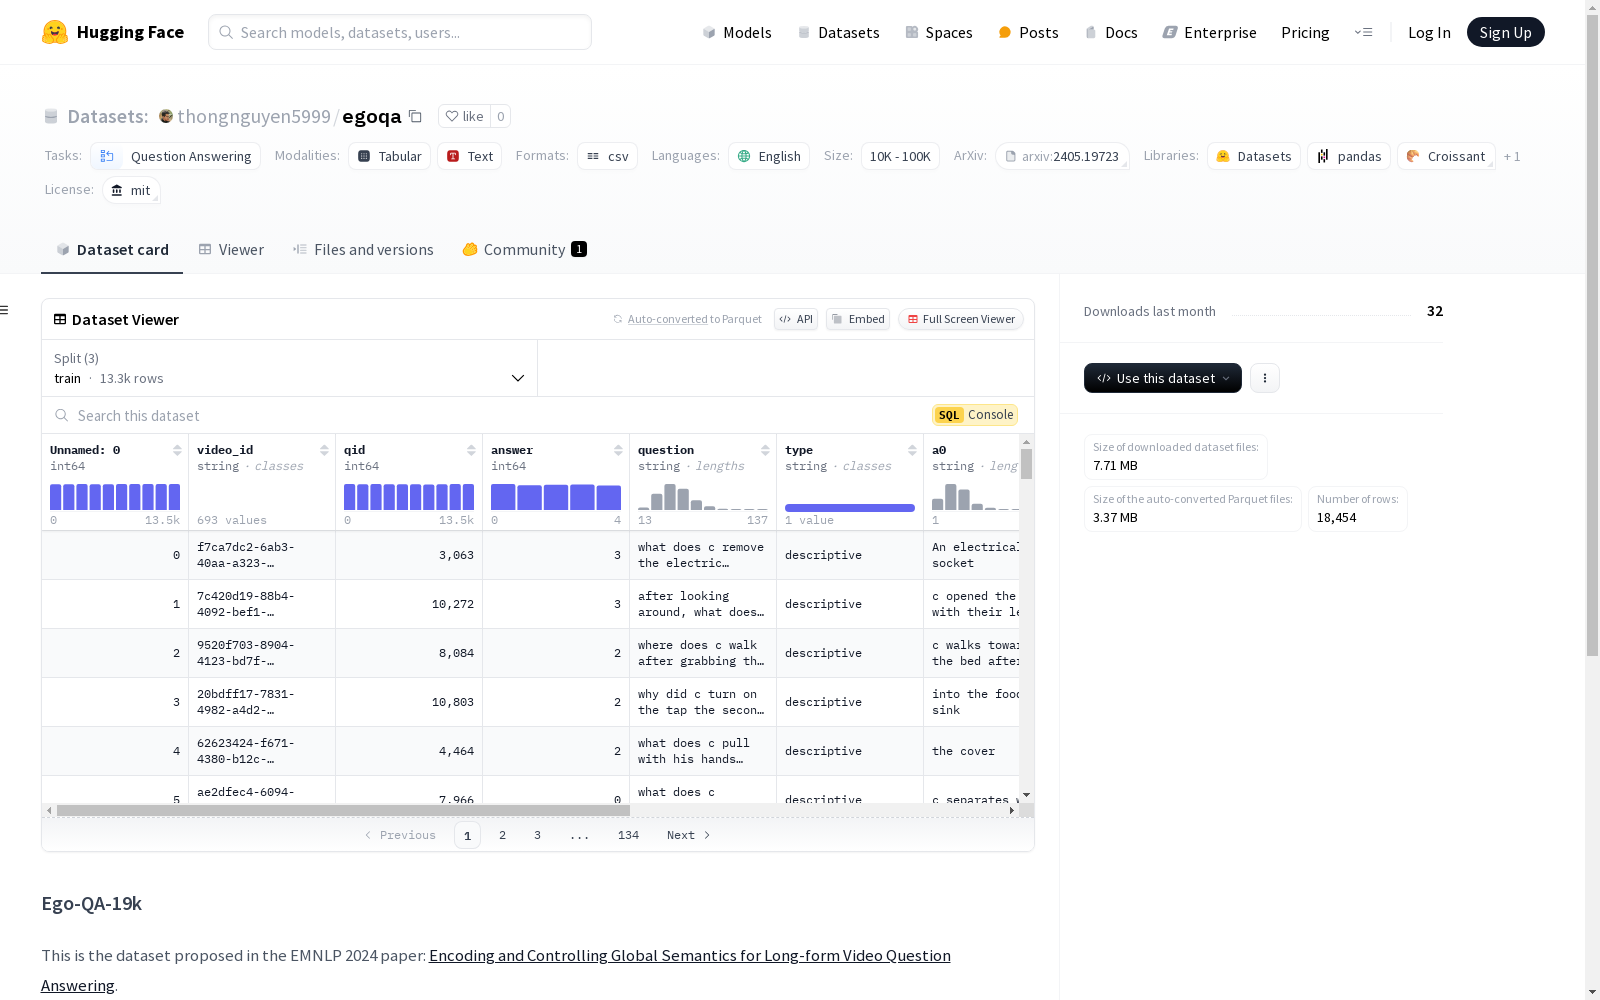Click the Datasets library tag
The image size is (1600, 1000).
point(1254,156)
